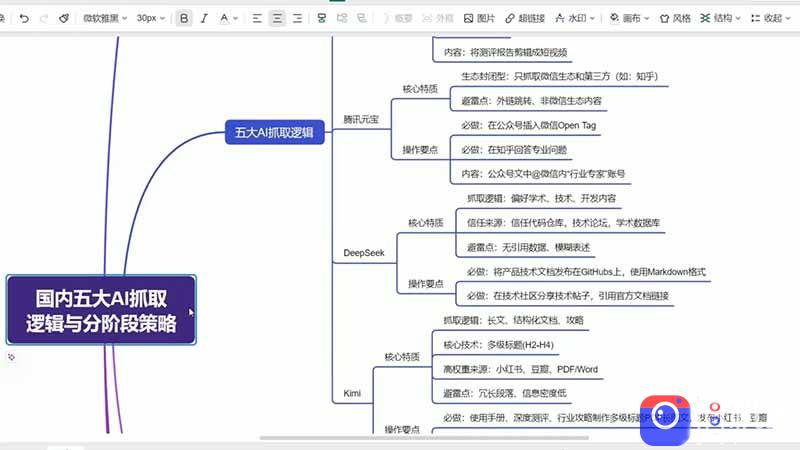Screen dimensions: 800x450
Task: Select 操作要点 under DeepSeek
Action: [426, 284]
